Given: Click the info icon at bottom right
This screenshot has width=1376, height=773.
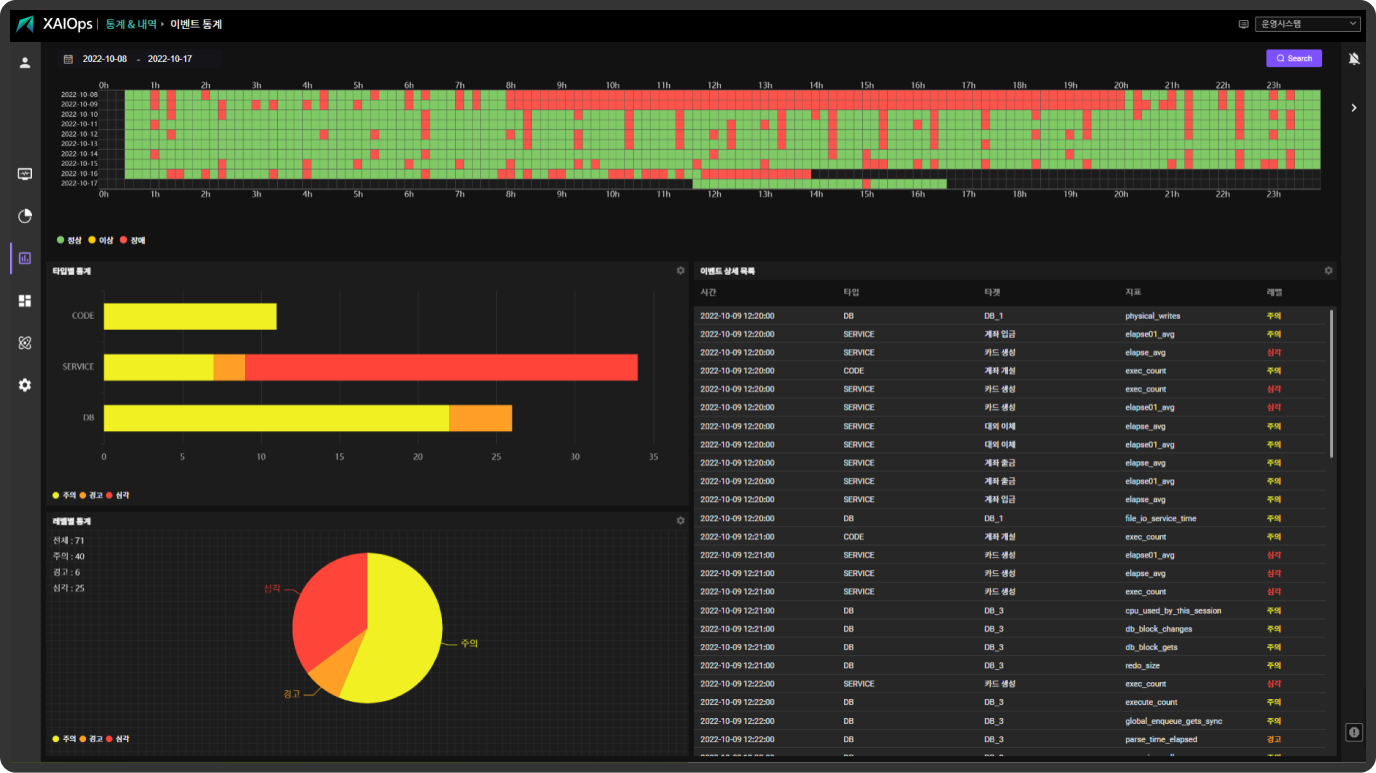Looking at the screenshot, I should tap(1354, 732).
